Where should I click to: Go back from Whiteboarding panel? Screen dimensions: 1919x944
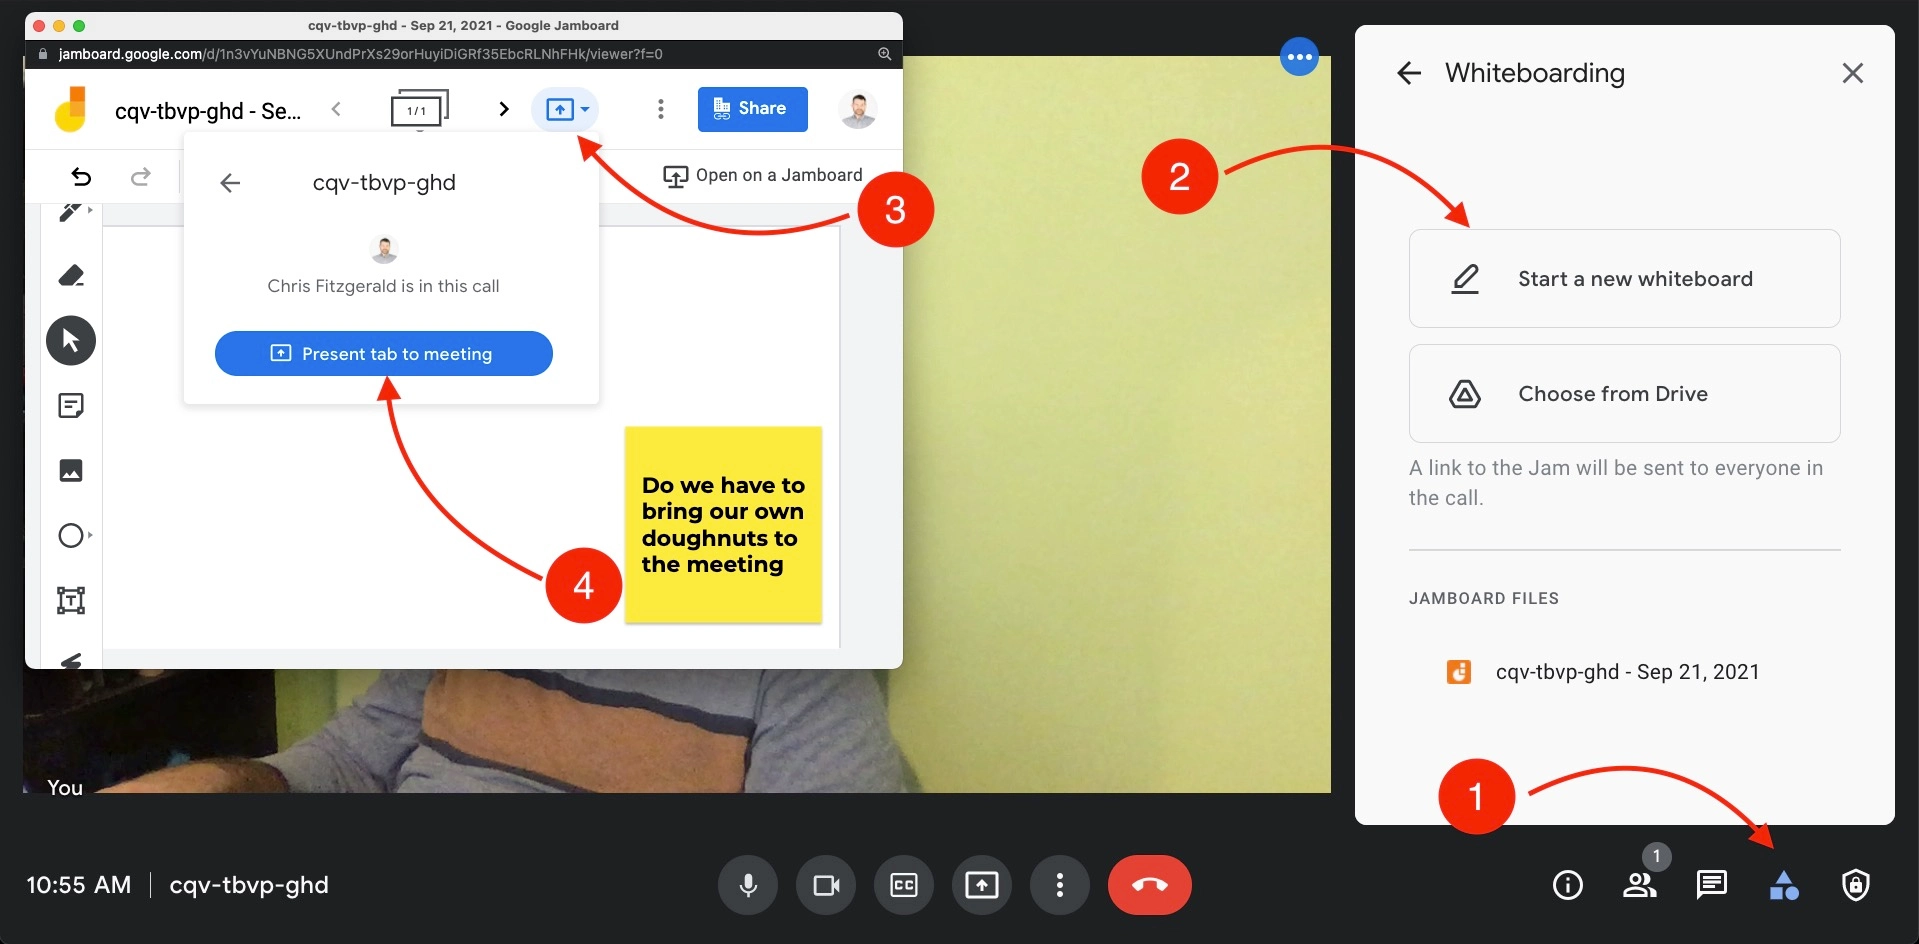point(1409,73)
